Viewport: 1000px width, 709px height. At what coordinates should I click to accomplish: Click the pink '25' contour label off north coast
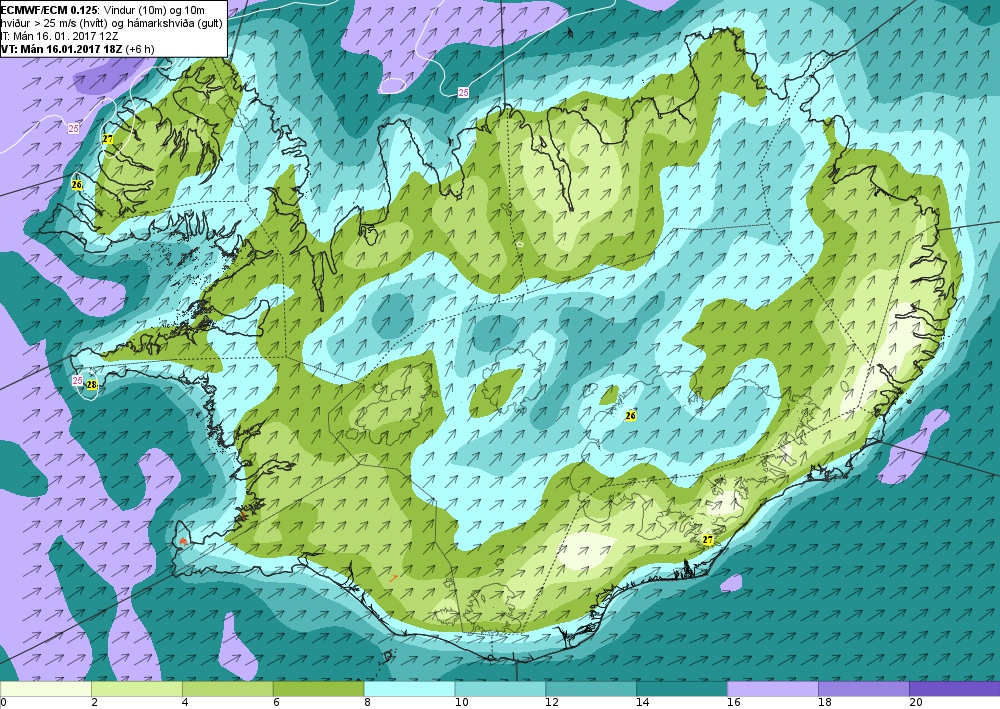pyautogui.click(x=464, y=93)
